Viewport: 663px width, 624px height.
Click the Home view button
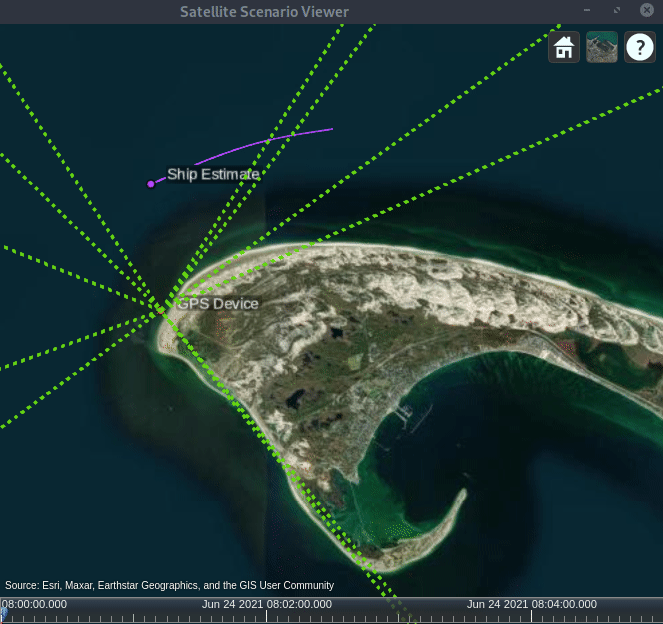point(564,47)
